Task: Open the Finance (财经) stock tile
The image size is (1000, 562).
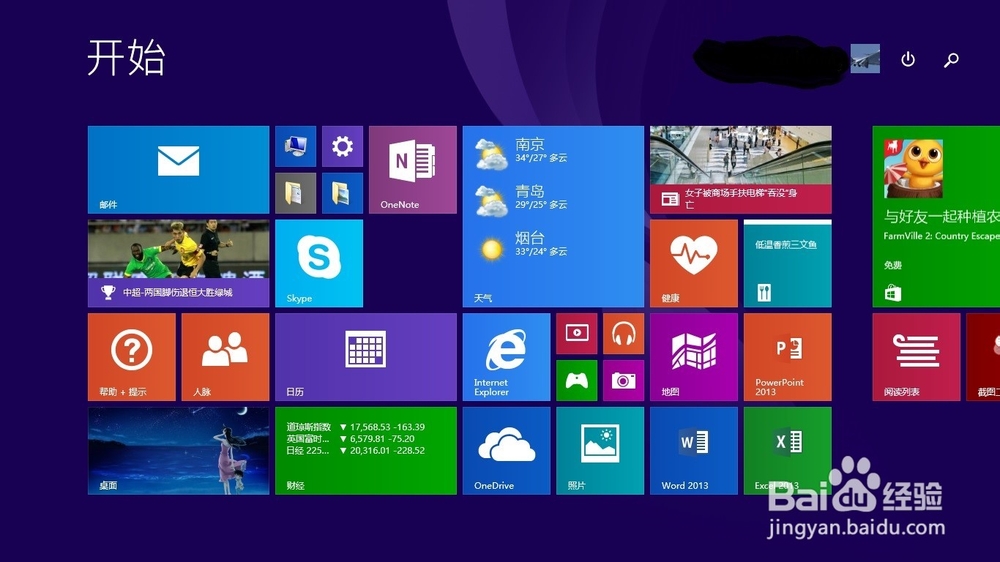Action: [366, 451]
